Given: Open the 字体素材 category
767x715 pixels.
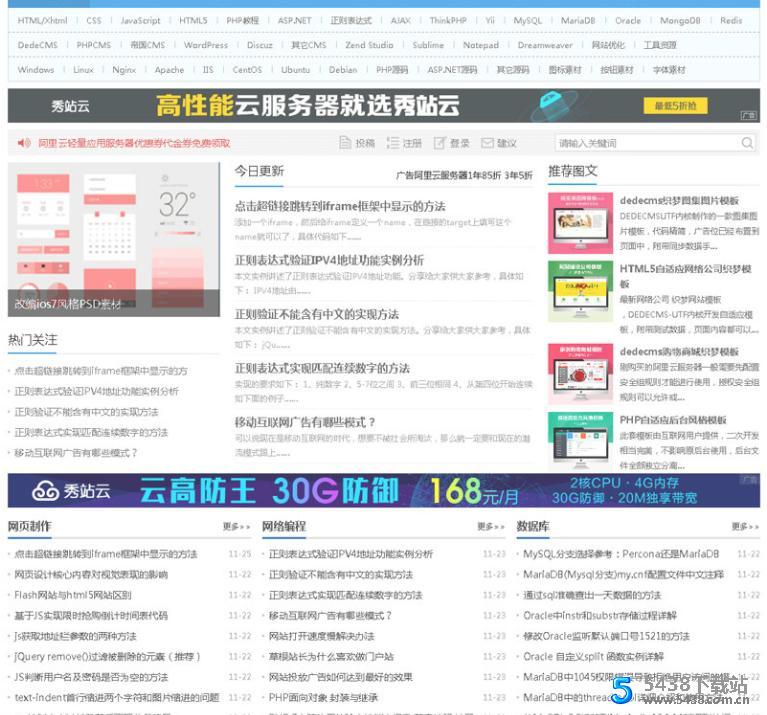Looking at the screenshot, I should pyautogui.click(x=669, y=70).
